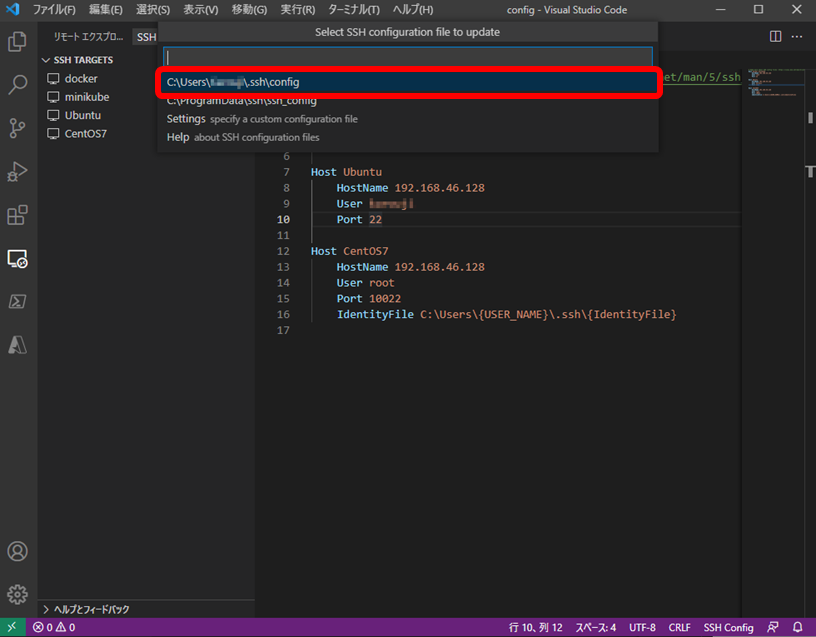Choose Settings specify a custom configuration file
This screenshot has width=816, height=637.
tap(409, 119)
